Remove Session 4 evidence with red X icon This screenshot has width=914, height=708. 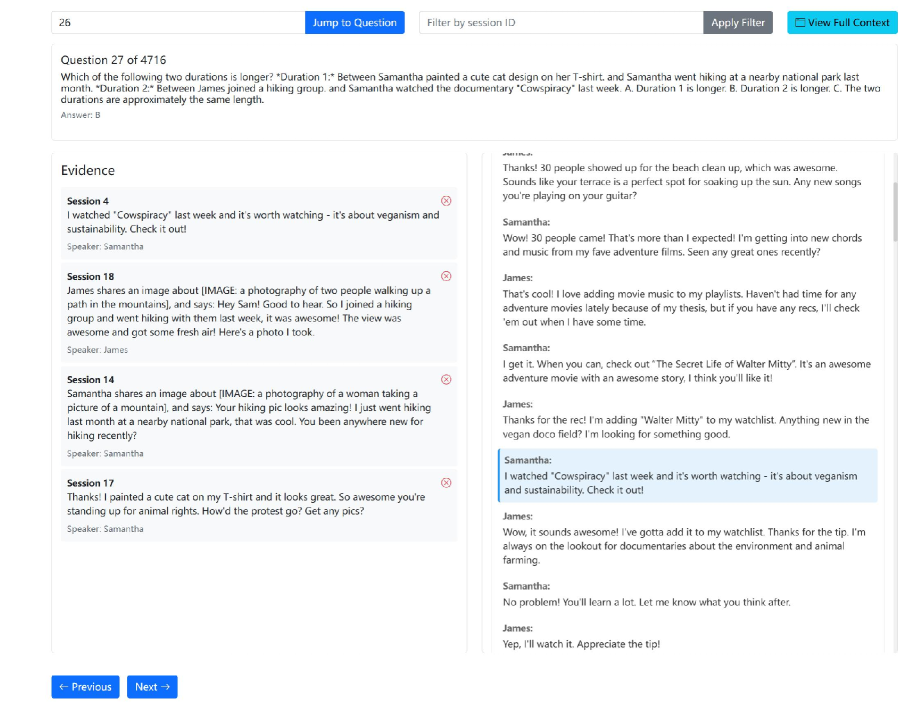(446, 201)
